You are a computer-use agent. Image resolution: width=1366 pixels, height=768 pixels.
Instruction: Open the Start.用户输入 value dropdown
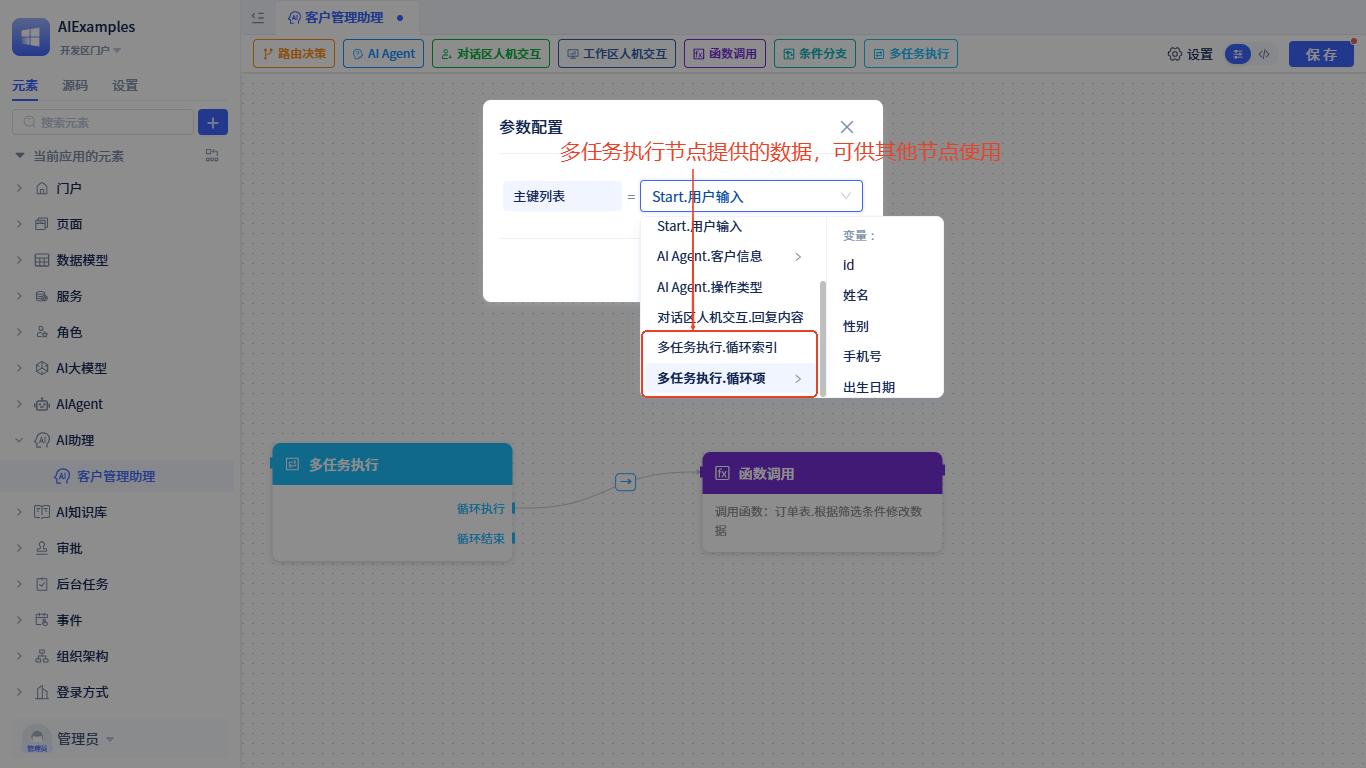pyautogui.click(x=751, y=196)
